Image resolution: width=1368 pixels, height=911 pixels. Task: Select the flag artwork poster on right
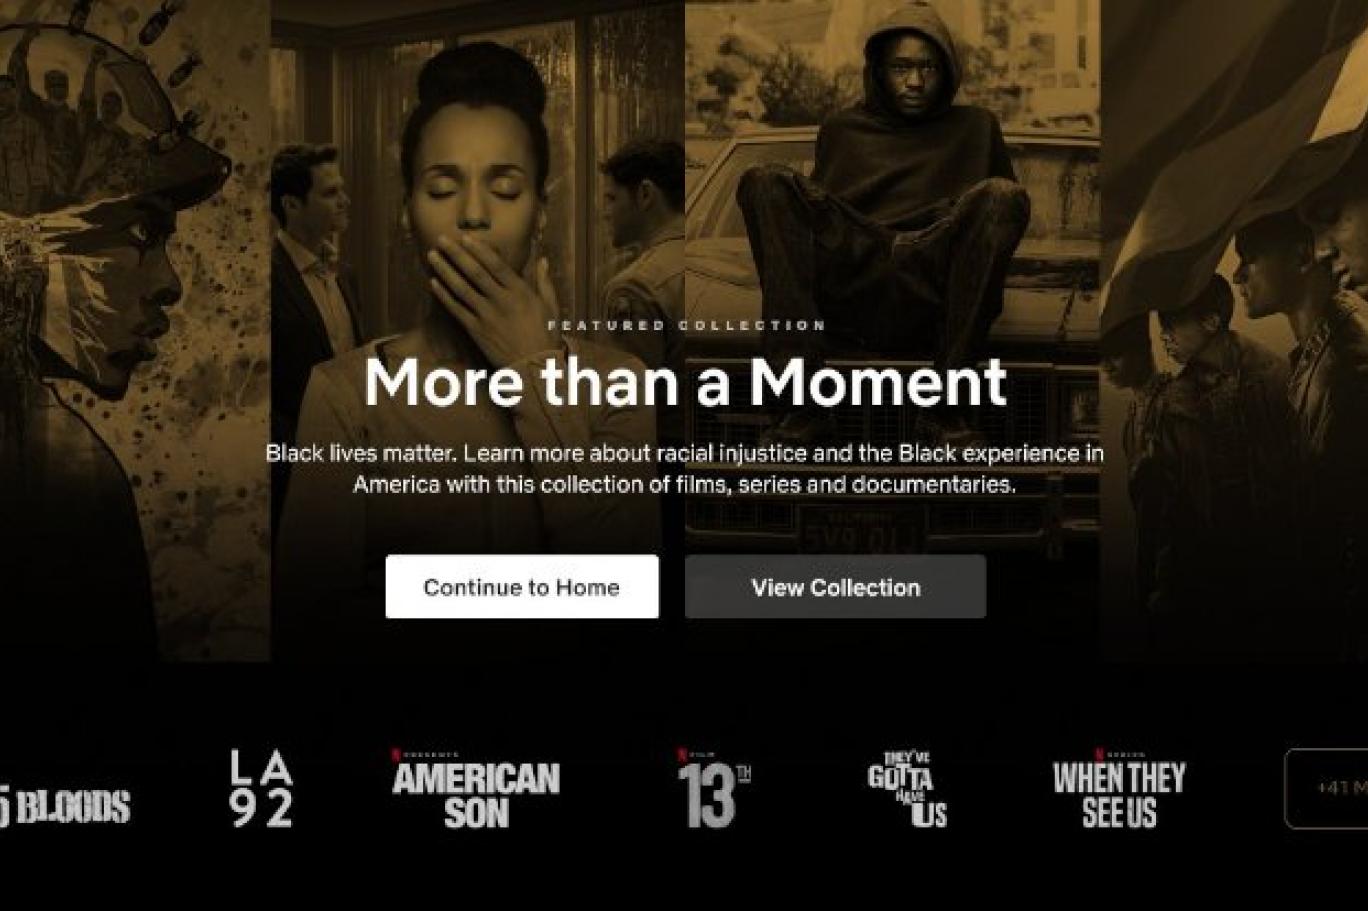pos(1234,330)
